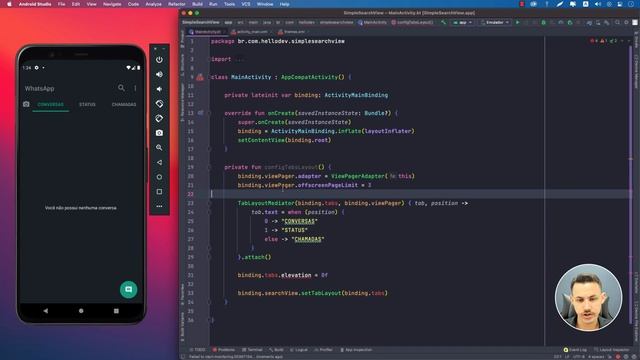The image size is (640, 360).
Task: Select the CHAMADAS tab in the app
Action: 124,104
